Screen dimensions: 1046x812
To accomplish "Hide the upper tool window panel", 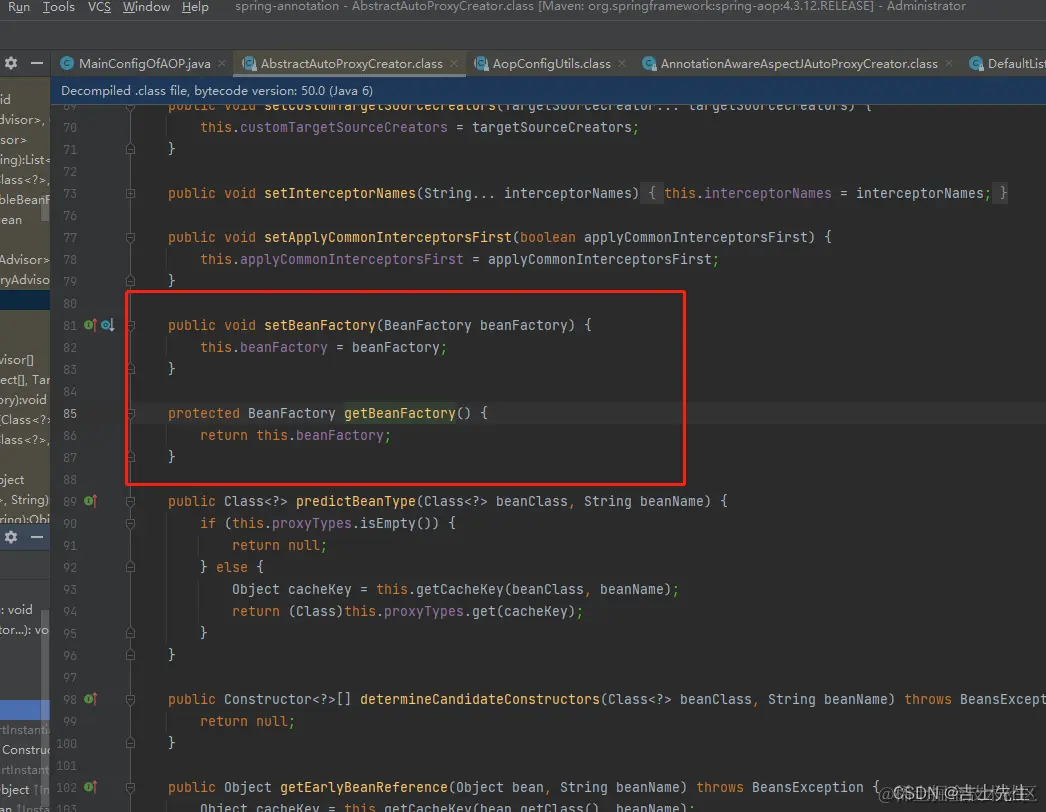I will pyautogui.click(x=37, y=63).
